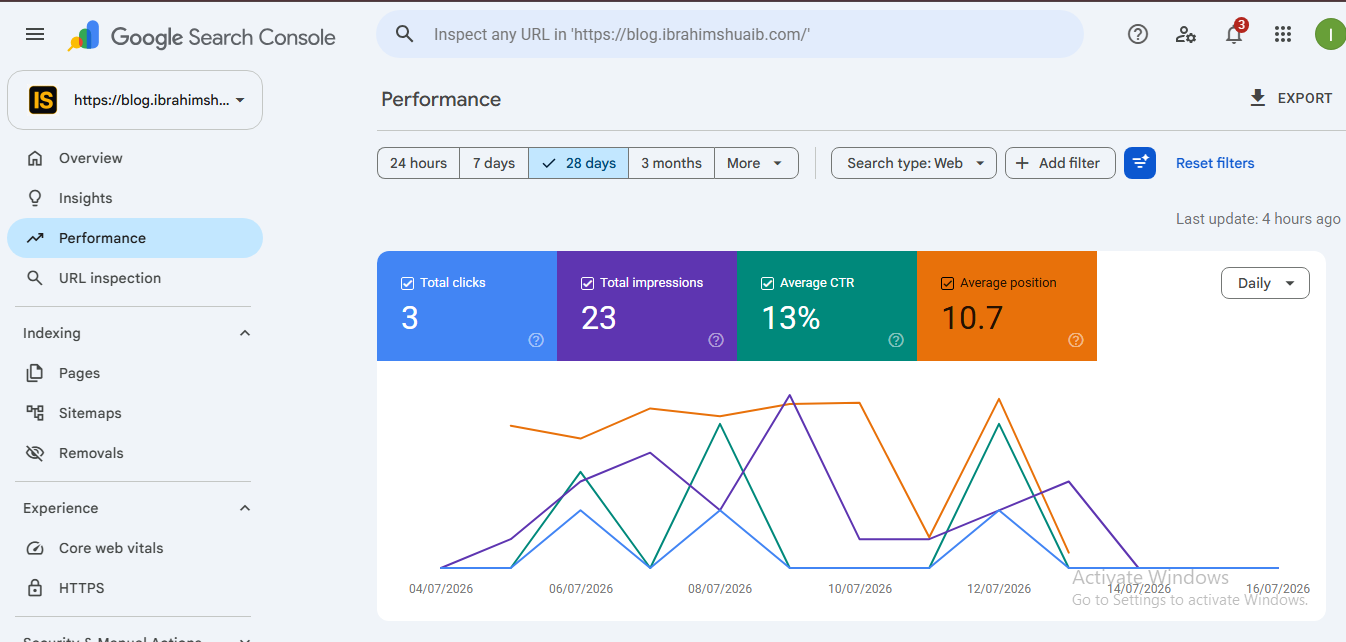Screen dimensions: 1346x642
Task: Click the Total clicks blue card value 3
Action: 409,318
